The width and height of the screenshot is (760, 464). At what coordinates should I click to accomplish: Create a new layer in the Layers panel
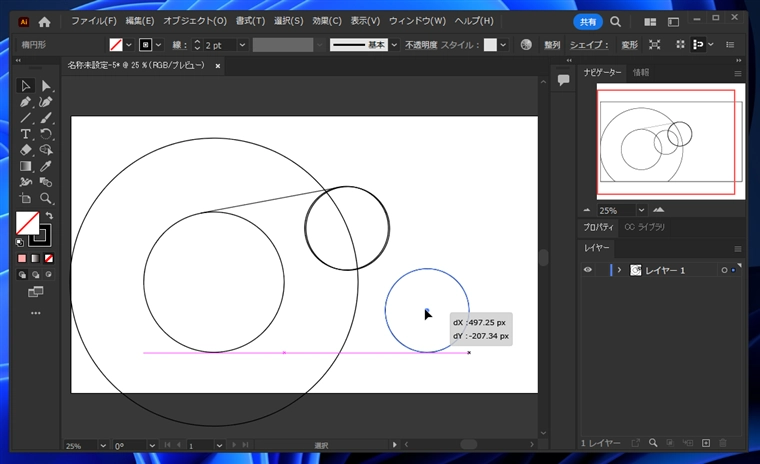point(706,443)
